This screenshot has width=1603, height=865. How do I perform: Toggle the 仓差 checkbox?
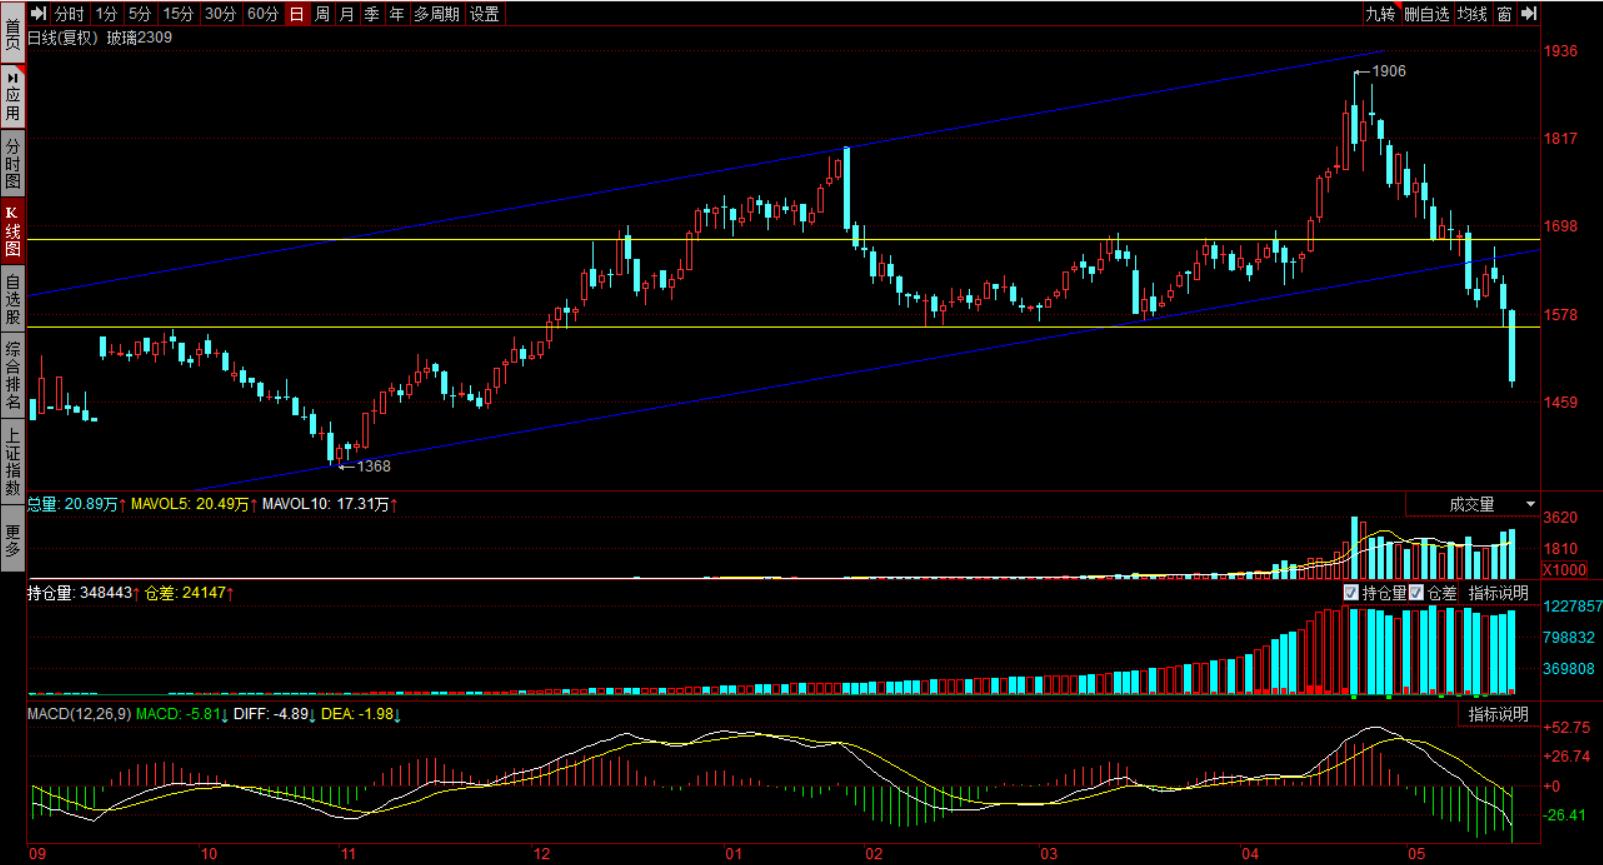coord(1416,593)
